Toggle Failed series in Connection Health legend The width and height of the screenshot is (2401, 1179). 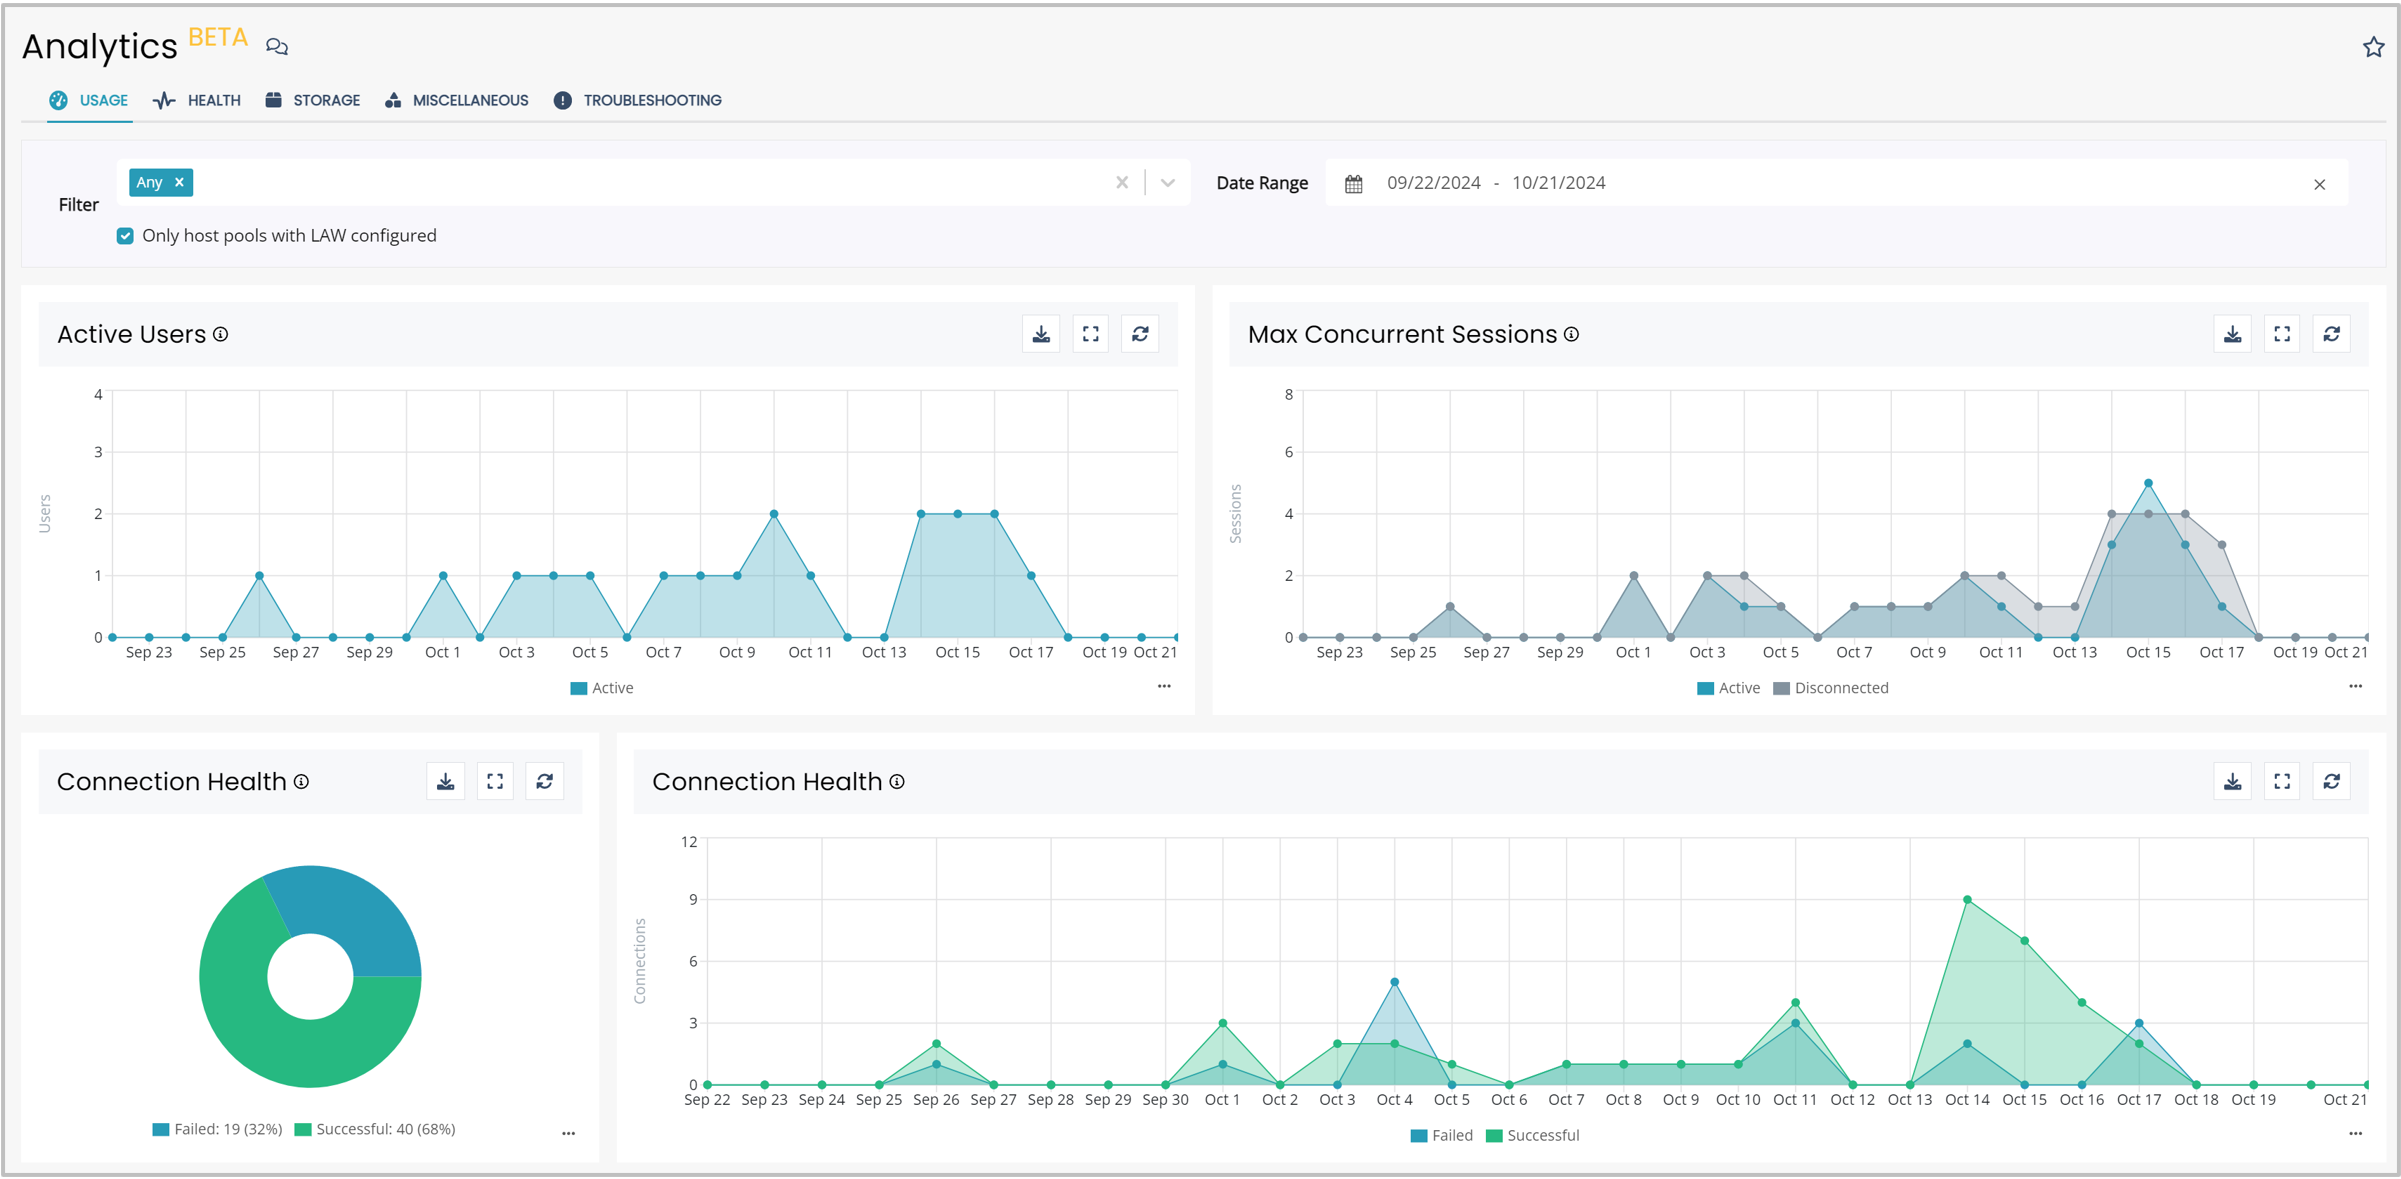click(x=1441, y=1135)
